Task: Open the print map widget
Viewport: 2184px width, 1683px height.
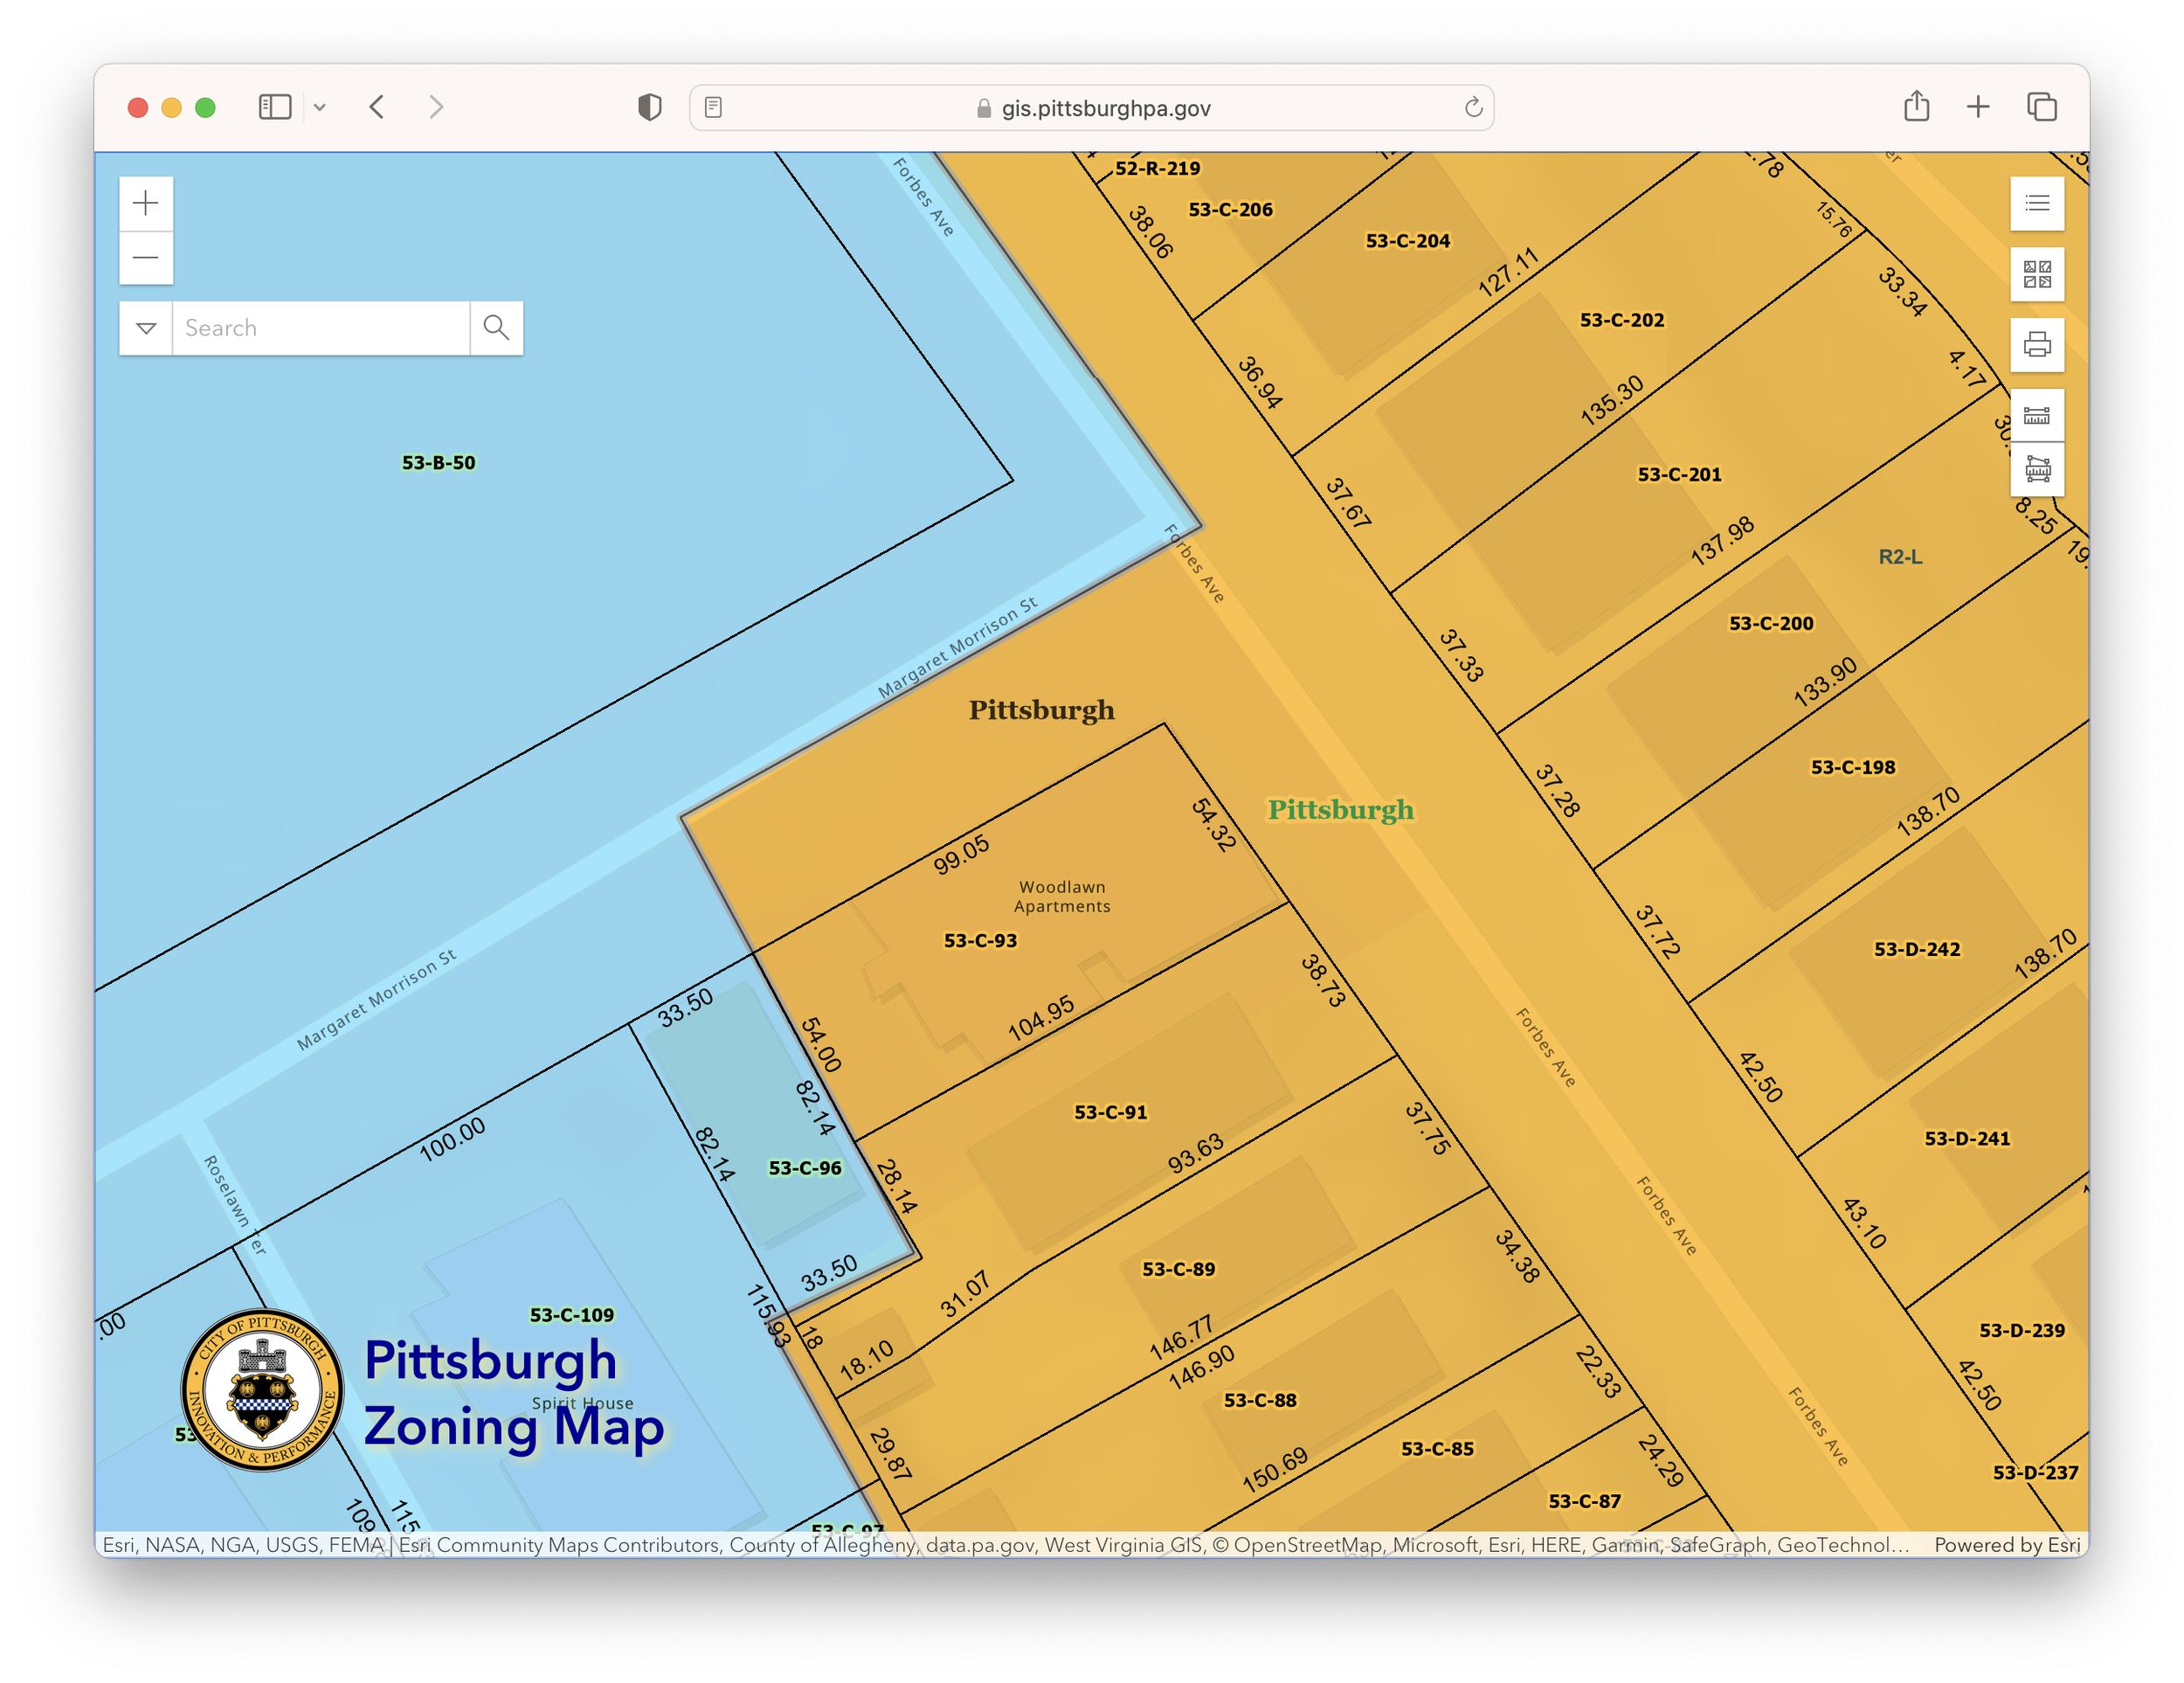Action: (x=2036, y=345)
